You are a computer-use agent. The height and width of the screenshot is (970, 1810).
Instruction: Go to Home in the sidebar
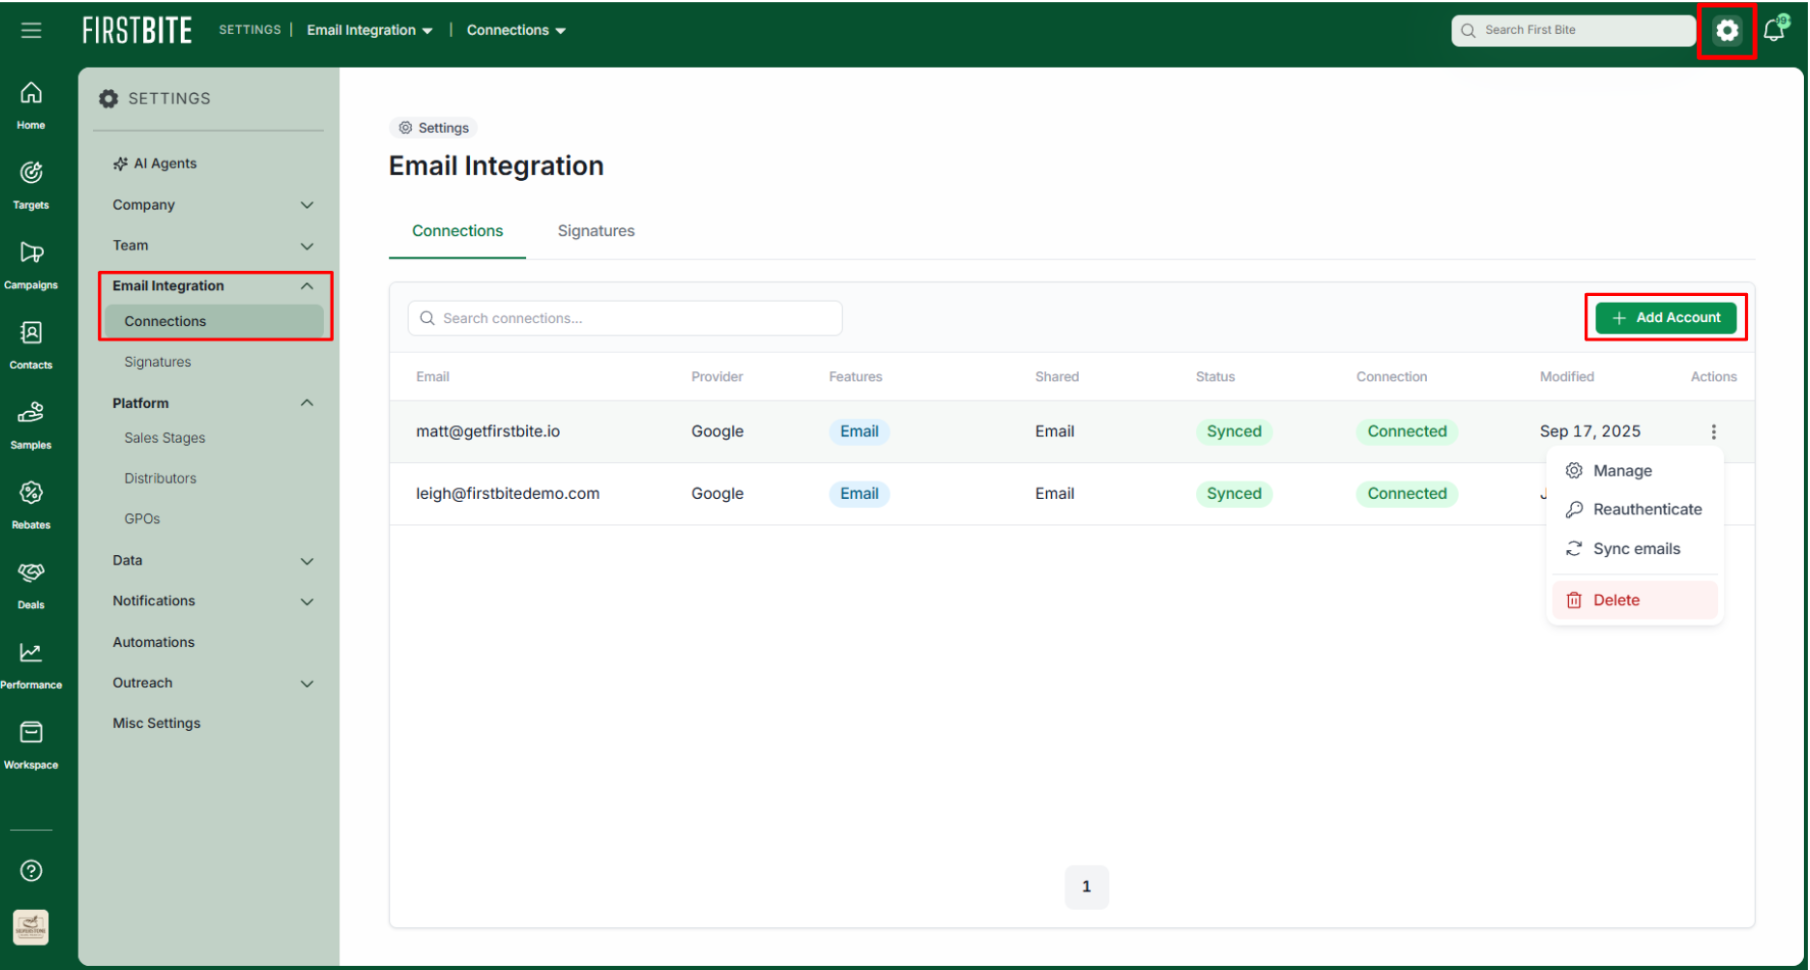31,105
